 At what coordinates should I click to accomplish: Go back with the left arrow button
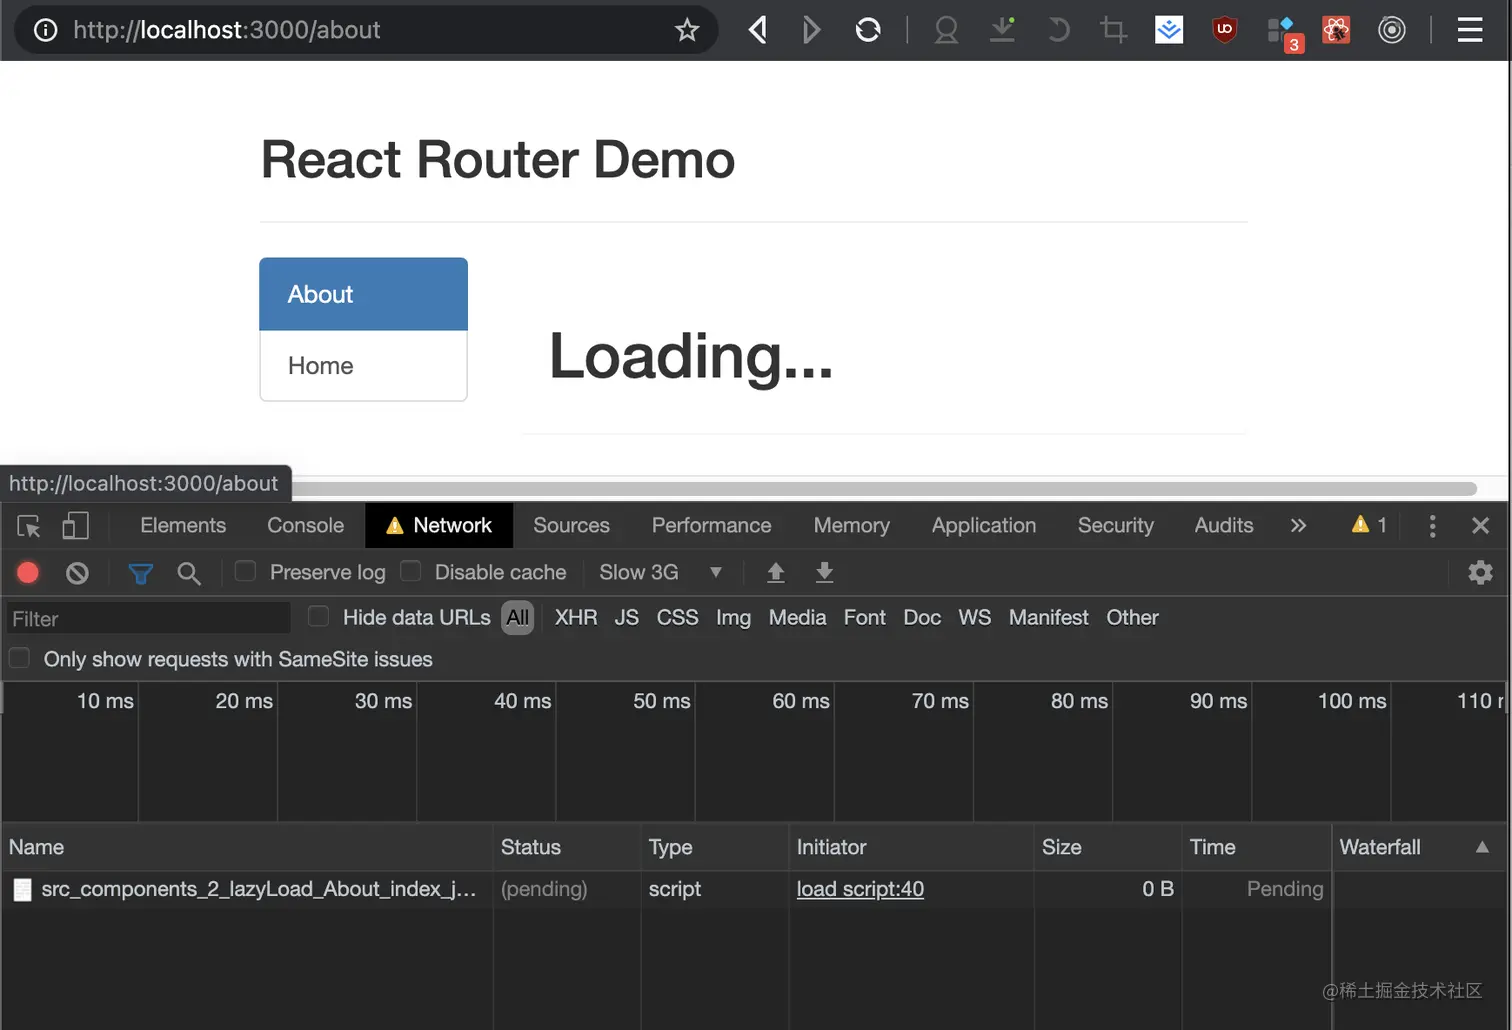[758, 30]
